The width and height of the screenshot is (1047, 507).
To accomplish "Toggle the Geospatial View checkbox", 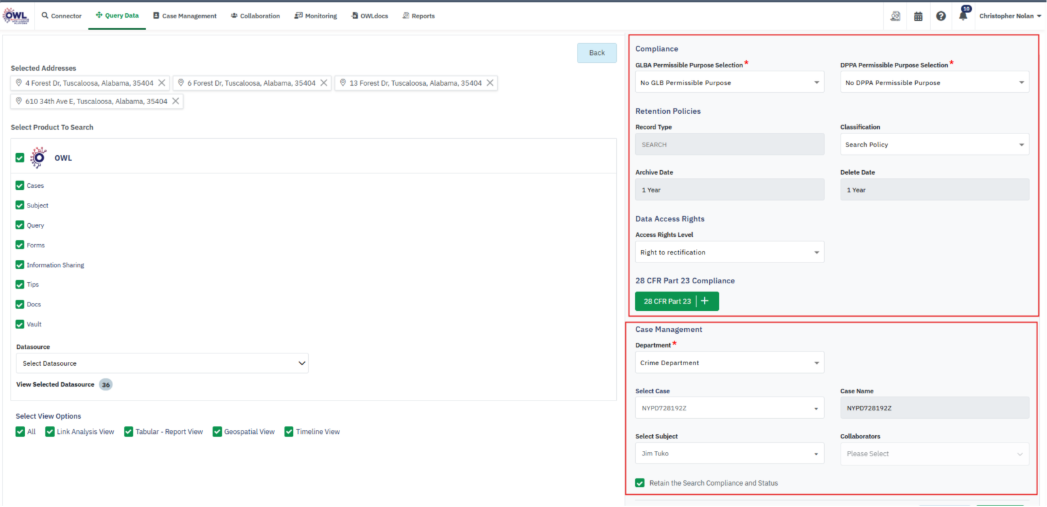I will [217, 432].
